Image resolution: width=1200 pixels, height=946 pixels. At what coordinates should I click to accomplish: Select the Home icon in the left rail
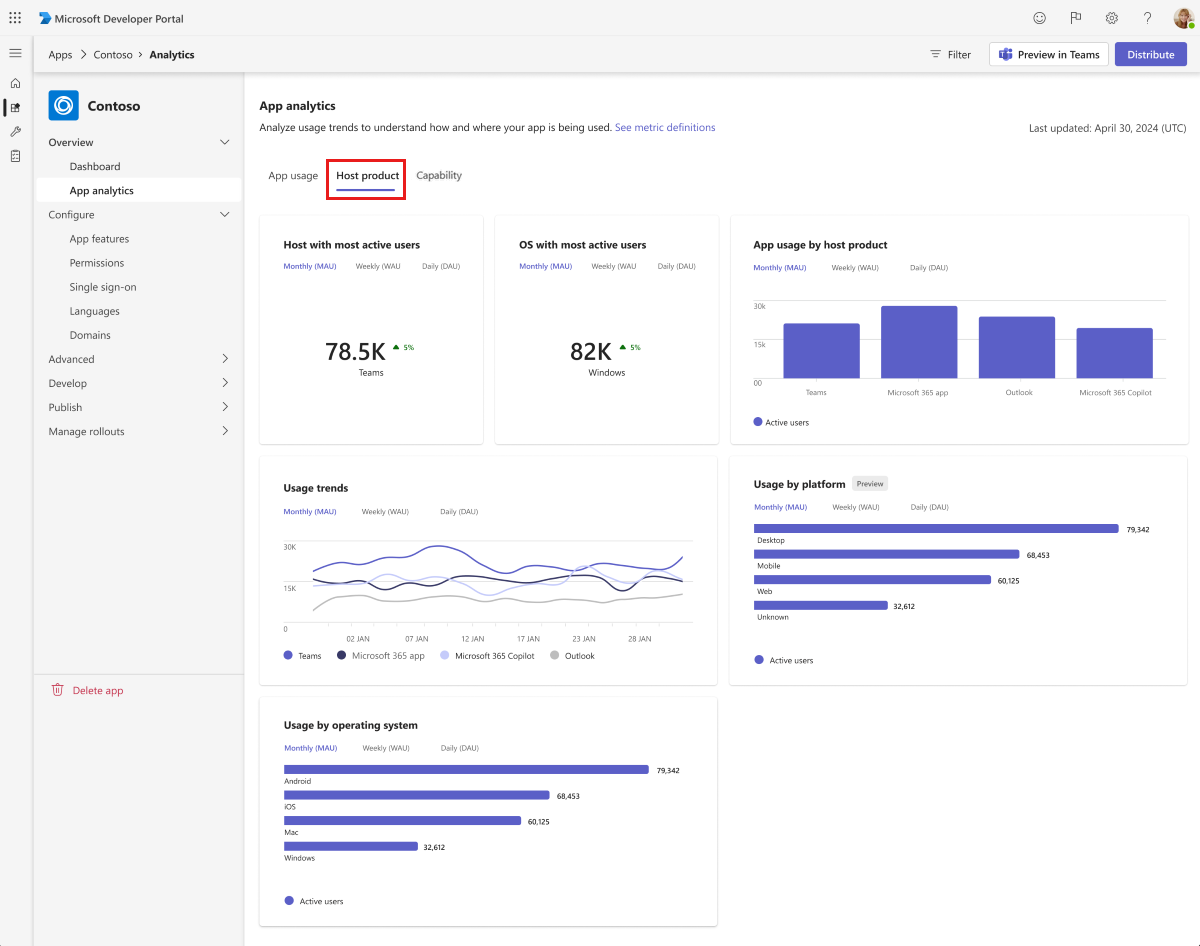[15, 82]
